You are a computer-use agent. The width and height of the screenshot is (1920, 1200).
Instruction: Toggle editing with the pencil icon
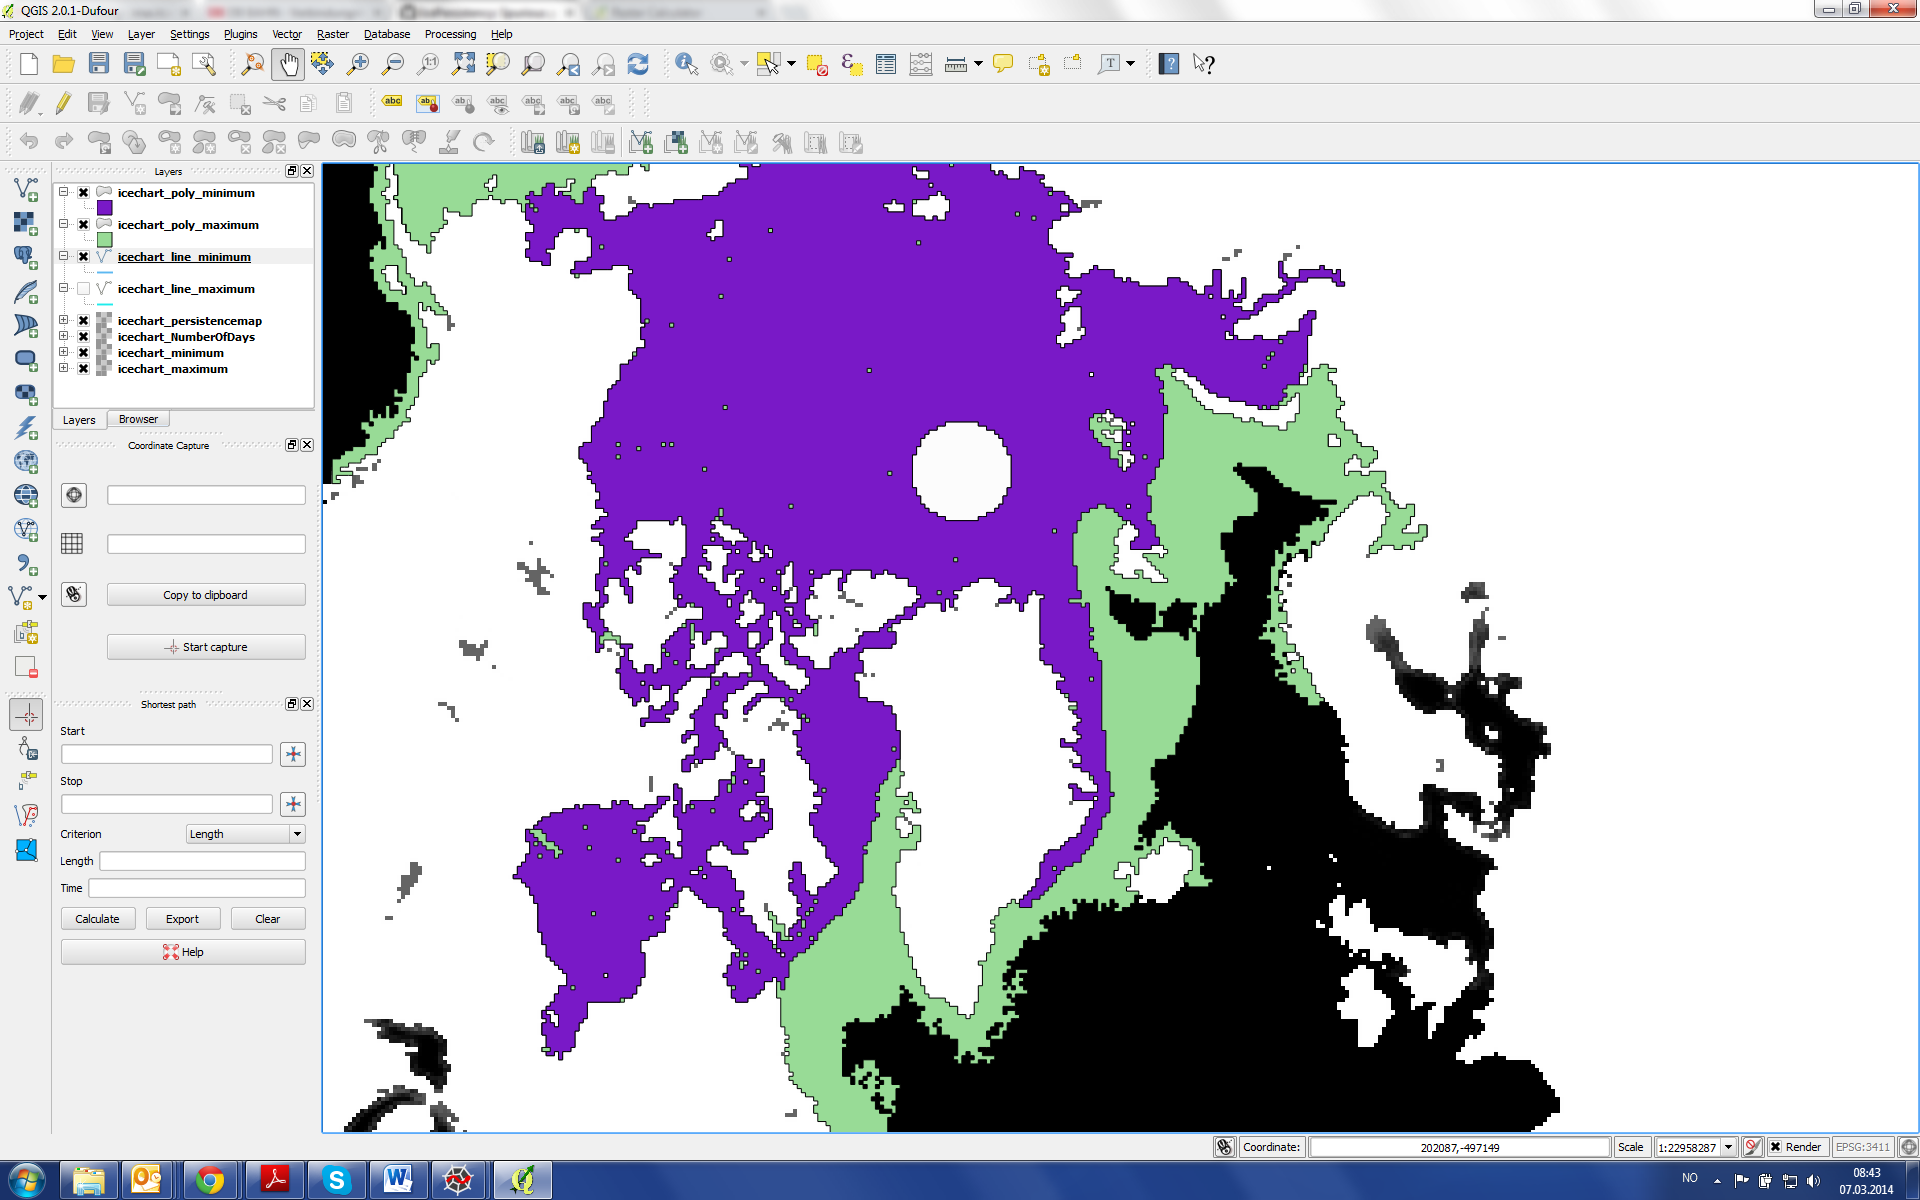(63, 102)
